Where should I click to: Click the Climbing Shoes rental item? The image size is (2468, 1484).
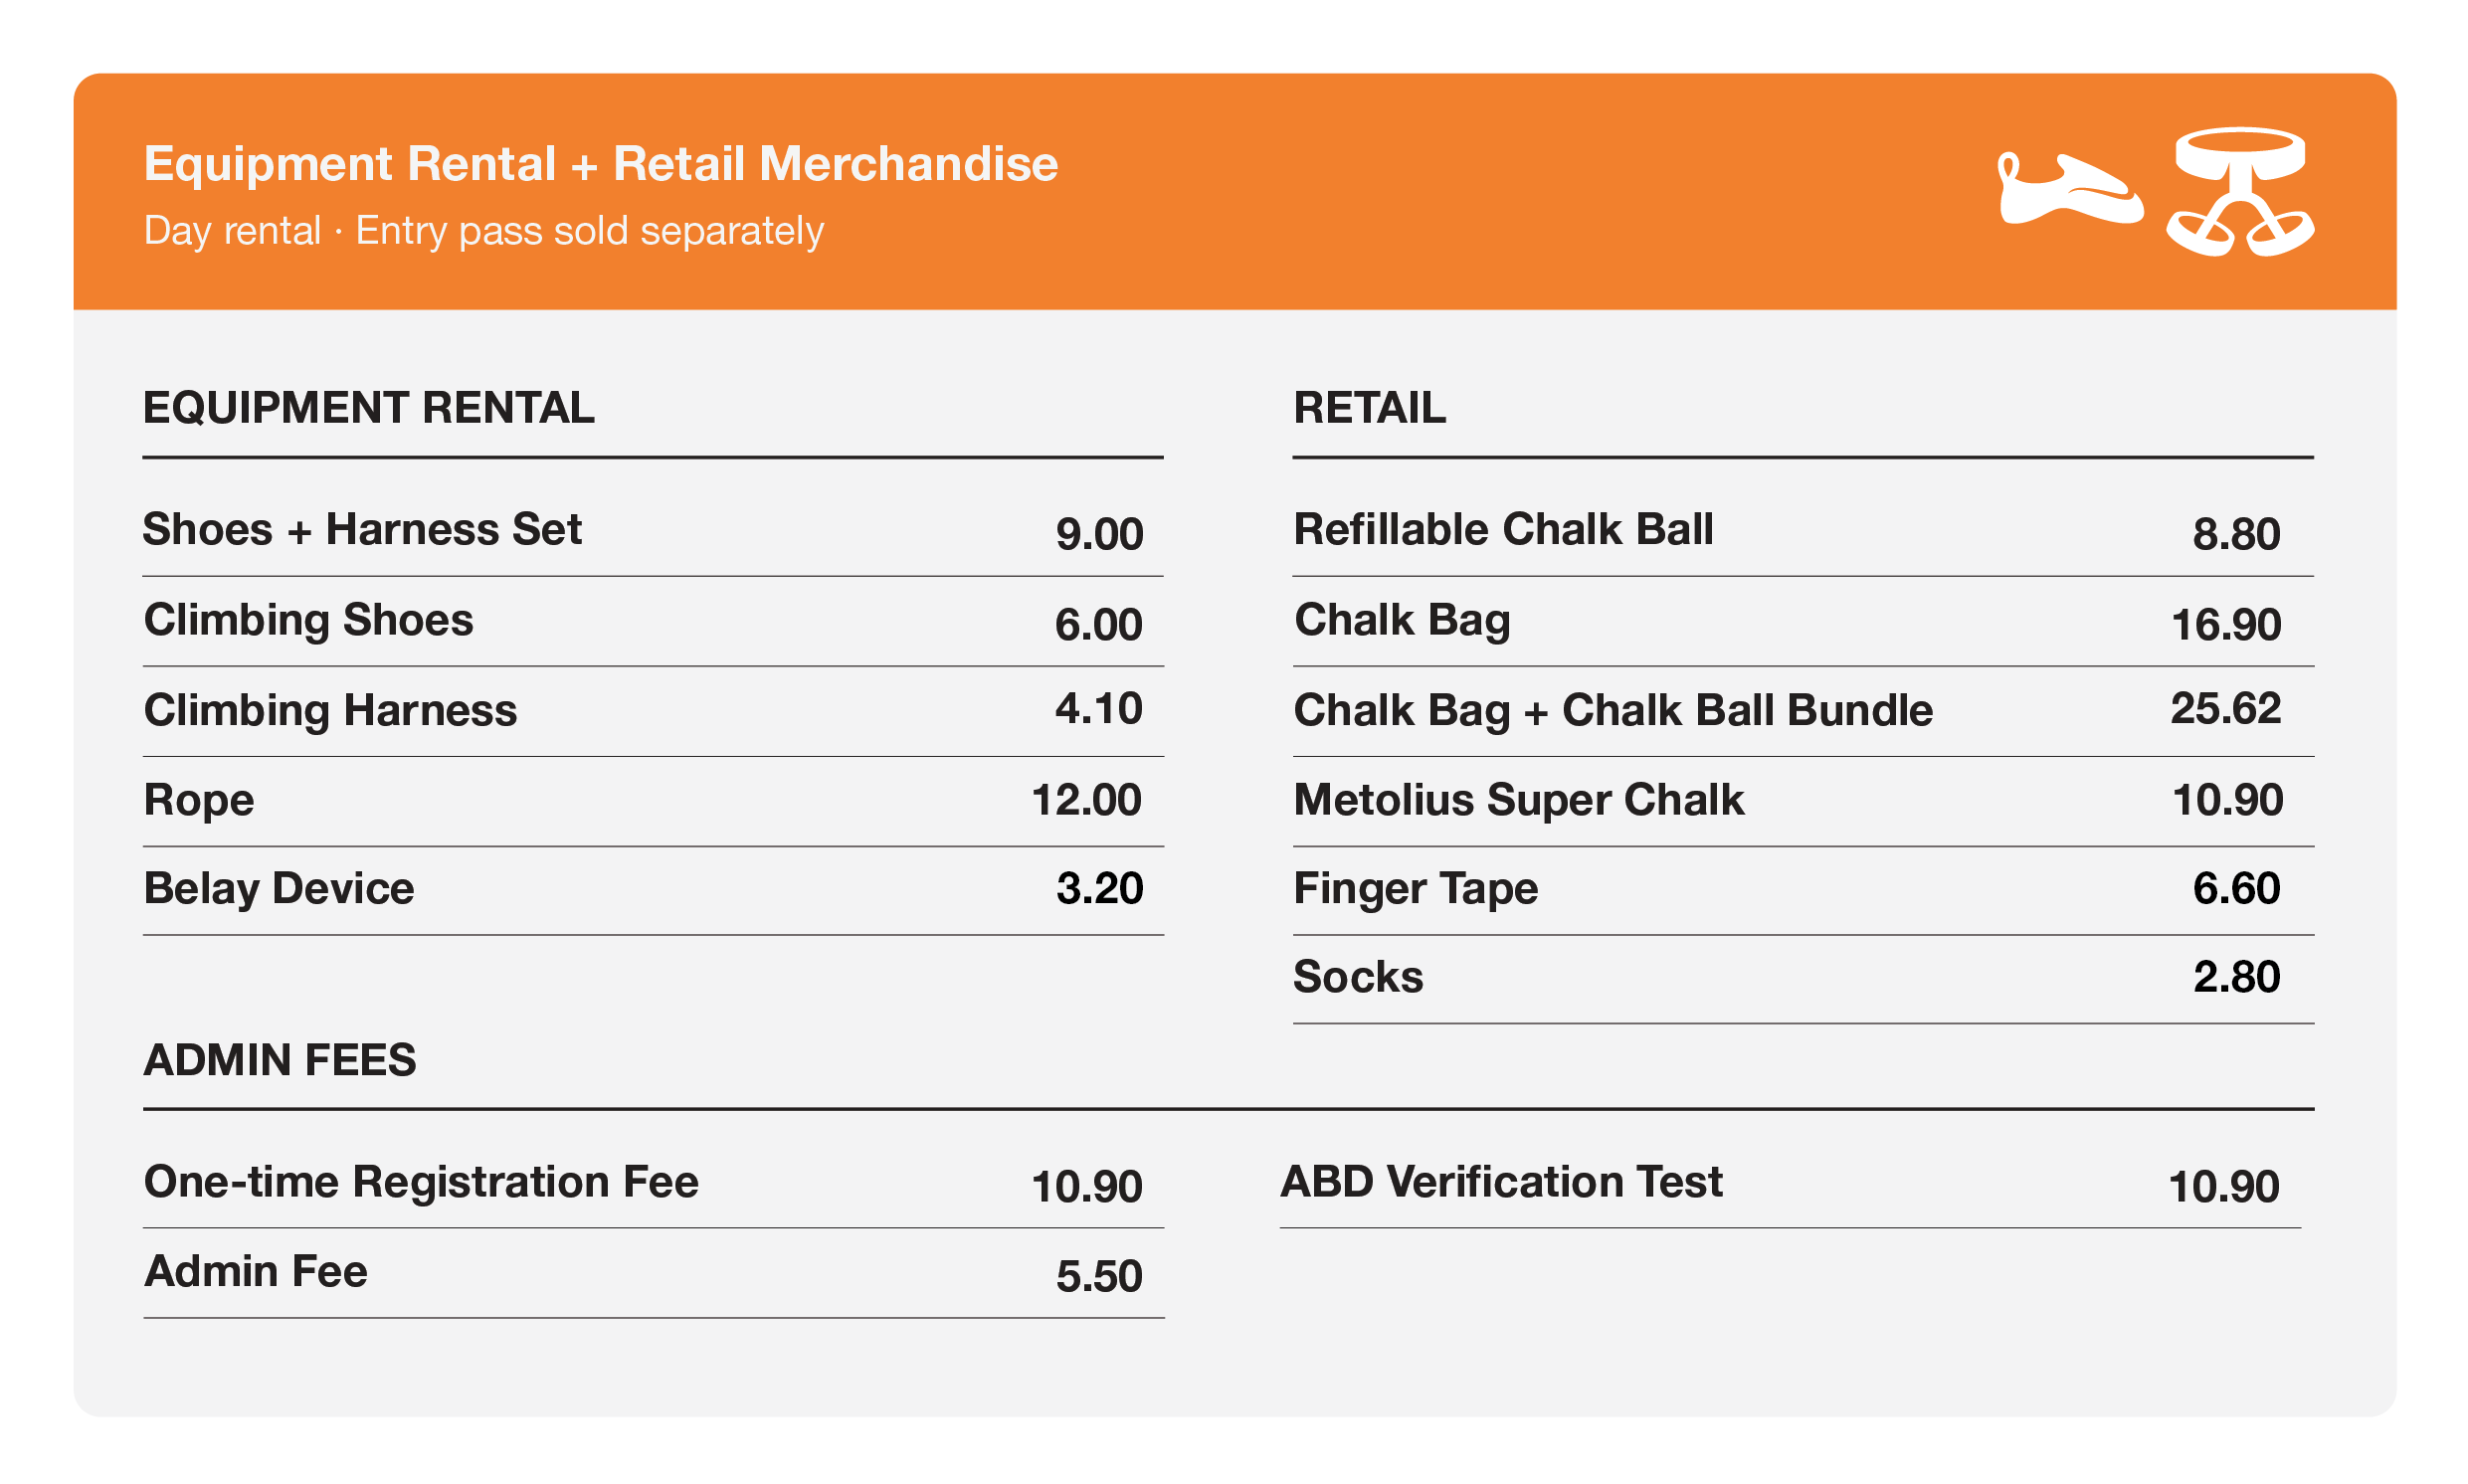653,621
